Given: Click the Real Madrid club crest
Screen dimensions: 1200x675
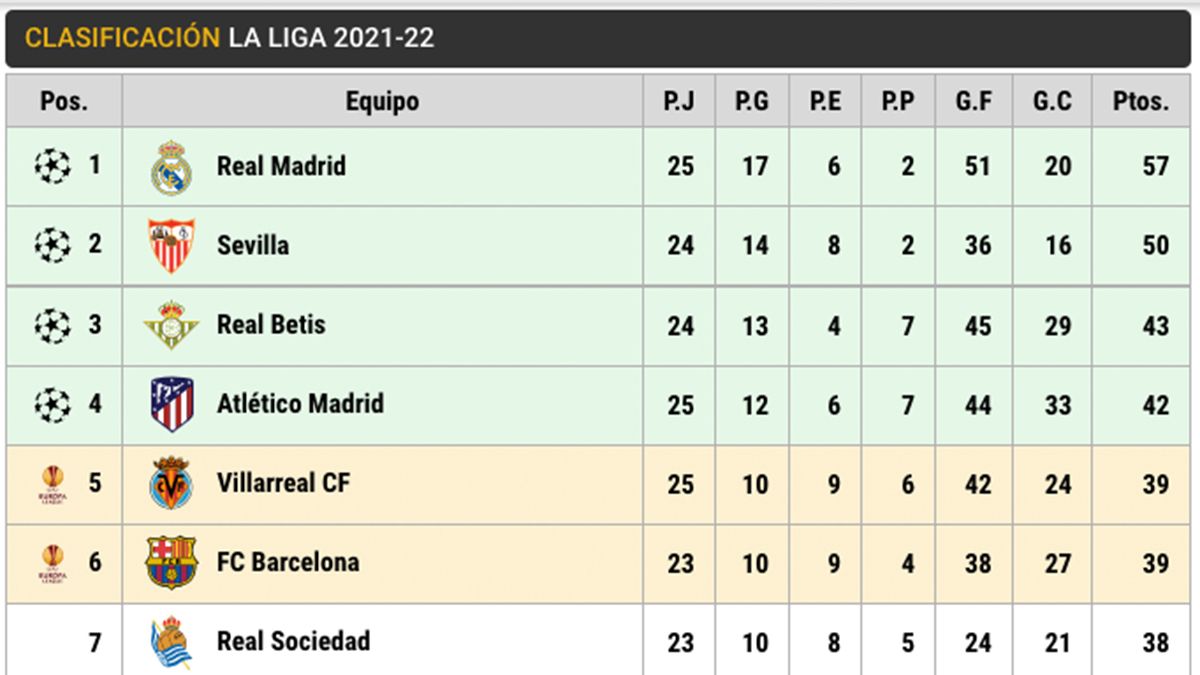Looking at the screenshot, I should pos(171,167).
